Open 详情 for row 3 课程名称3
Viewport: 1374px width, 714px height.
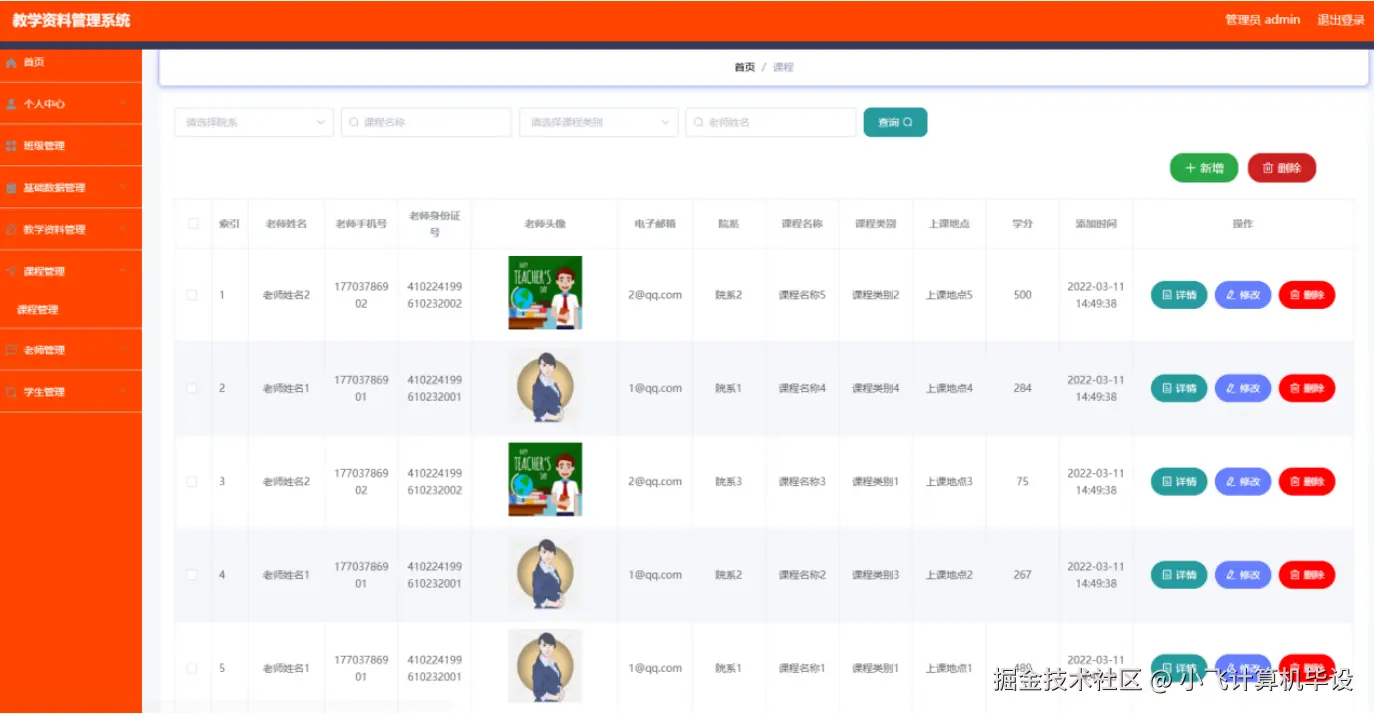(x=1179, y=481)
